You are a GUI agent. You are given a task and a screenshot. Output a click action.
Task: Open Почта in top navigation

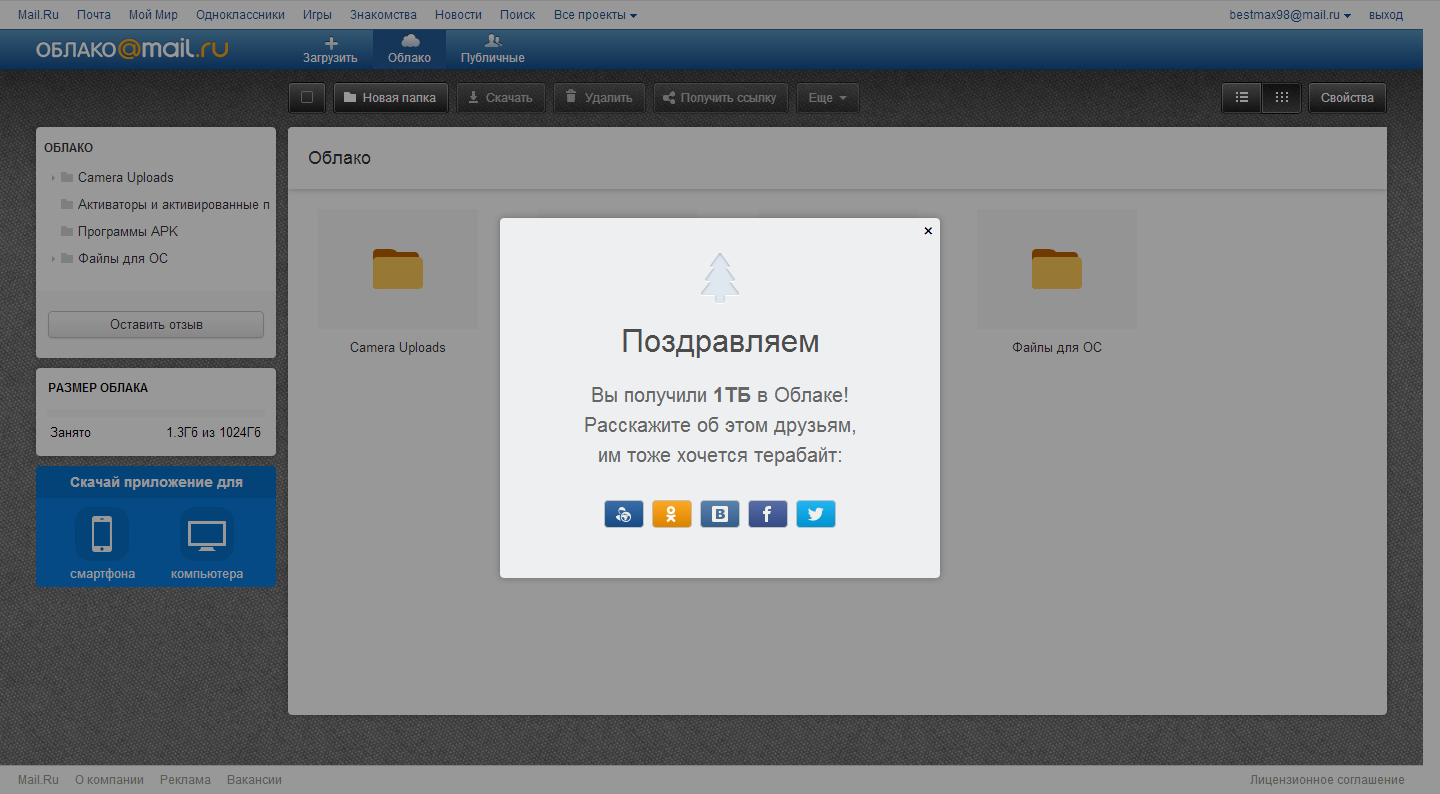tap(94, 15)
